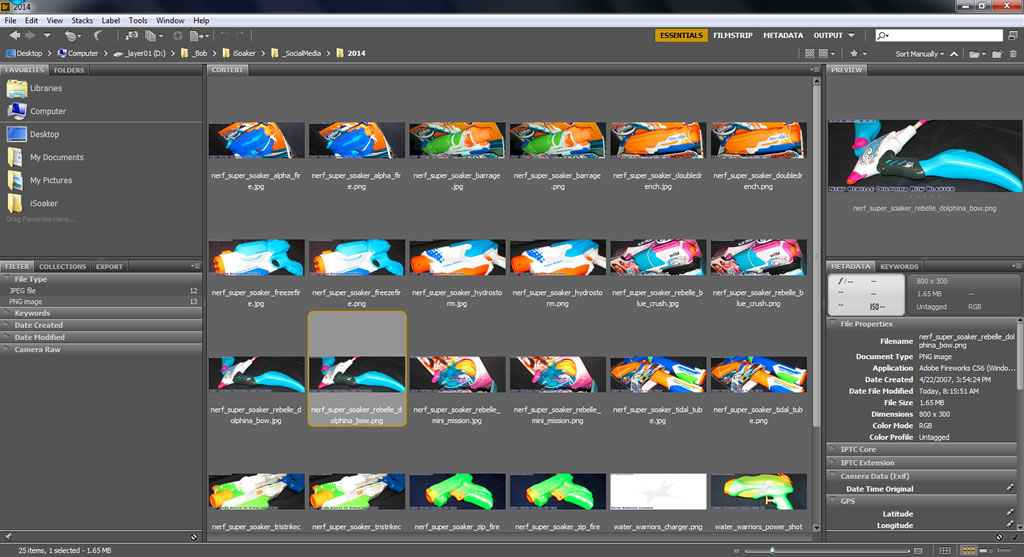
Task: Click the Get Photos from Camera icon
Action: [132, 36]
